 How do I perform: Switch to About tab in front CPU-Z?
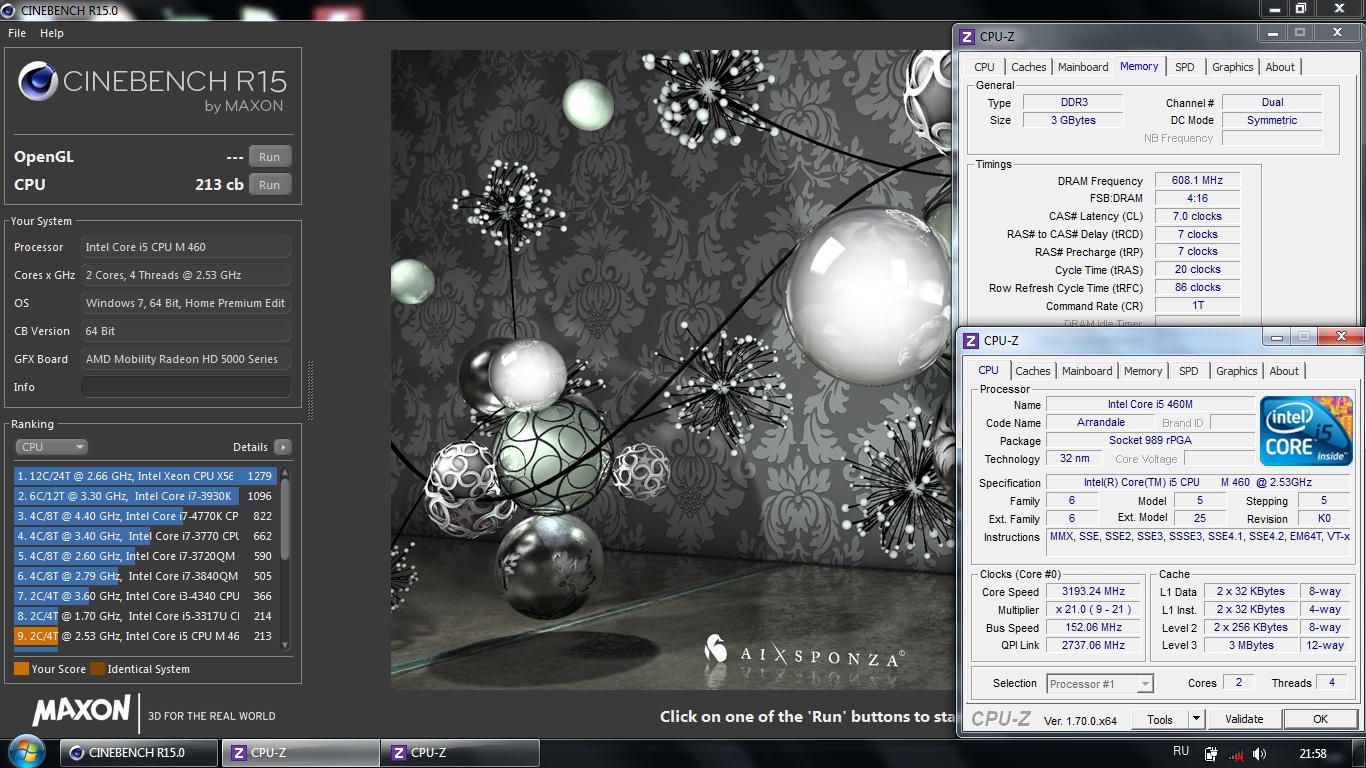point(1284,371)
